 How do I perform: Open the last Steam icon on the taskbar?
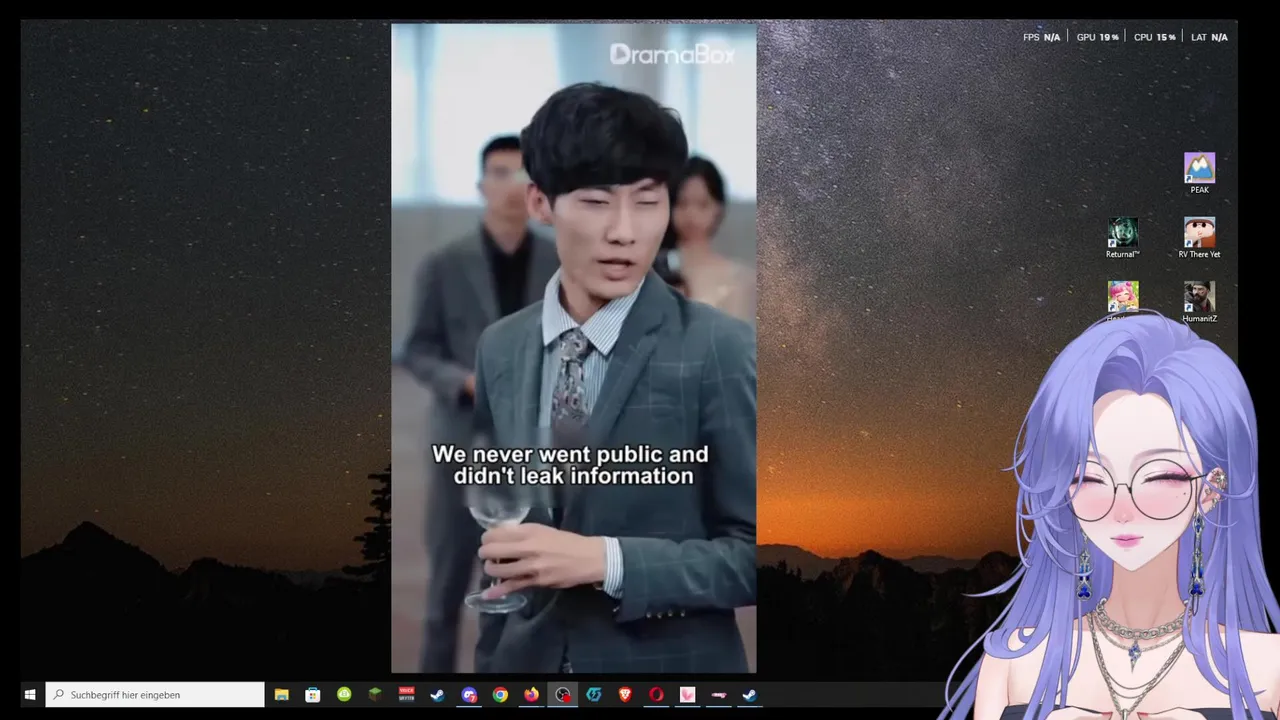750,694
